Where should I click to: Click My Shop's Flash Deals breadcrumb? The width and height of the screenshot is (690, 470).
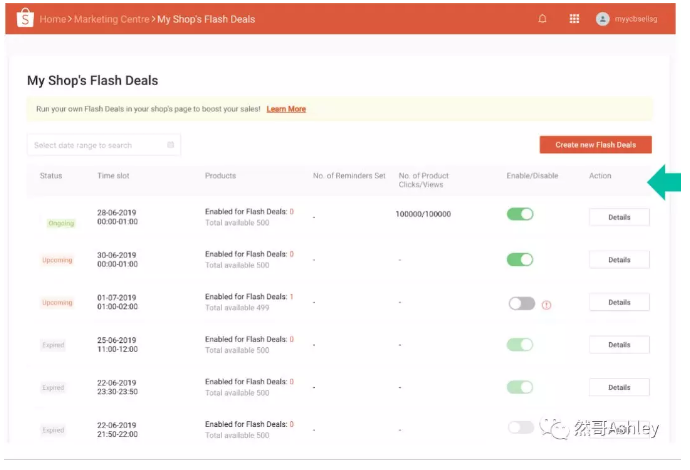(206, 19)
